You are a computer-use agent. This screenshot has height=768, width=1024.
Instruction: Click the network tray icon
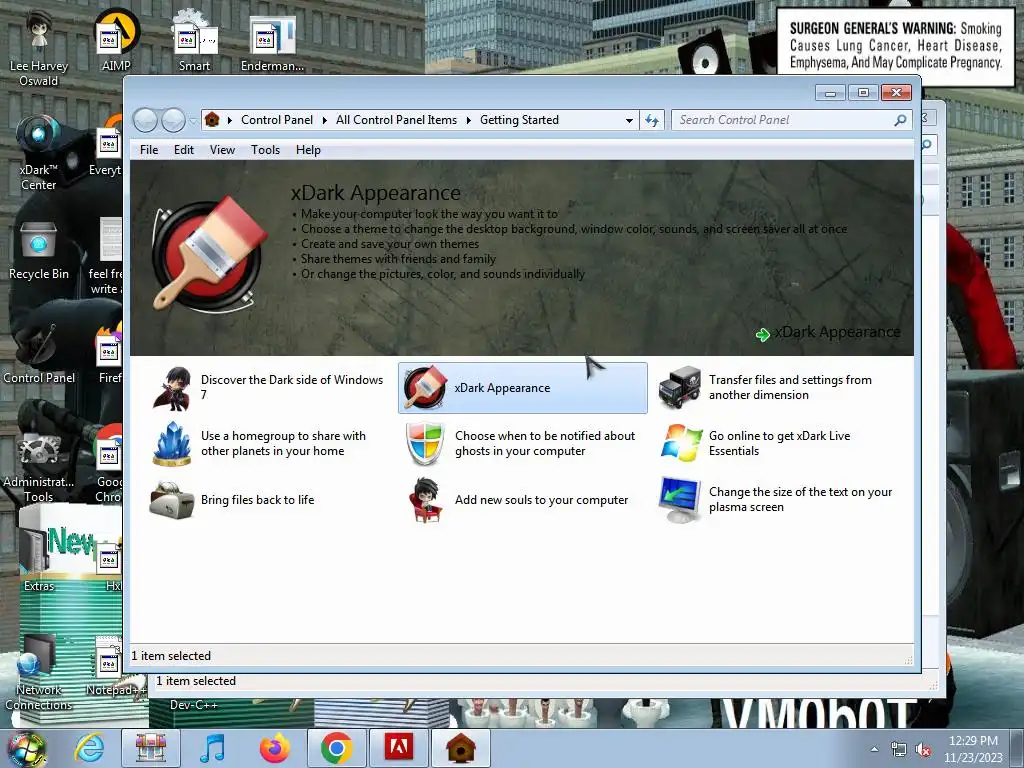click(x=899, y=750)
